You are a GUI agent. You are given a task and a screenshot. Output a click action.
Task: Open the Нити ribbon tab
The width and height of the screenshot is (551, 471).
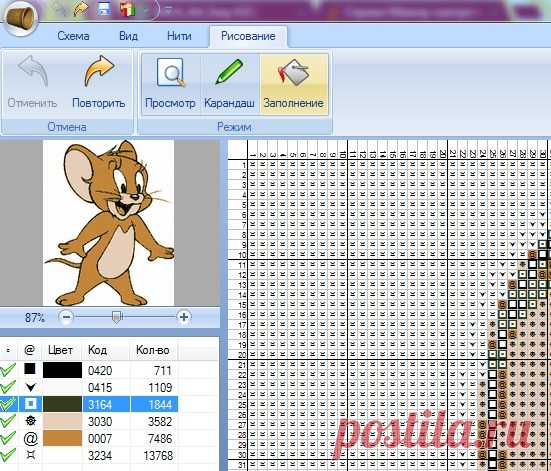pos(179,36)
